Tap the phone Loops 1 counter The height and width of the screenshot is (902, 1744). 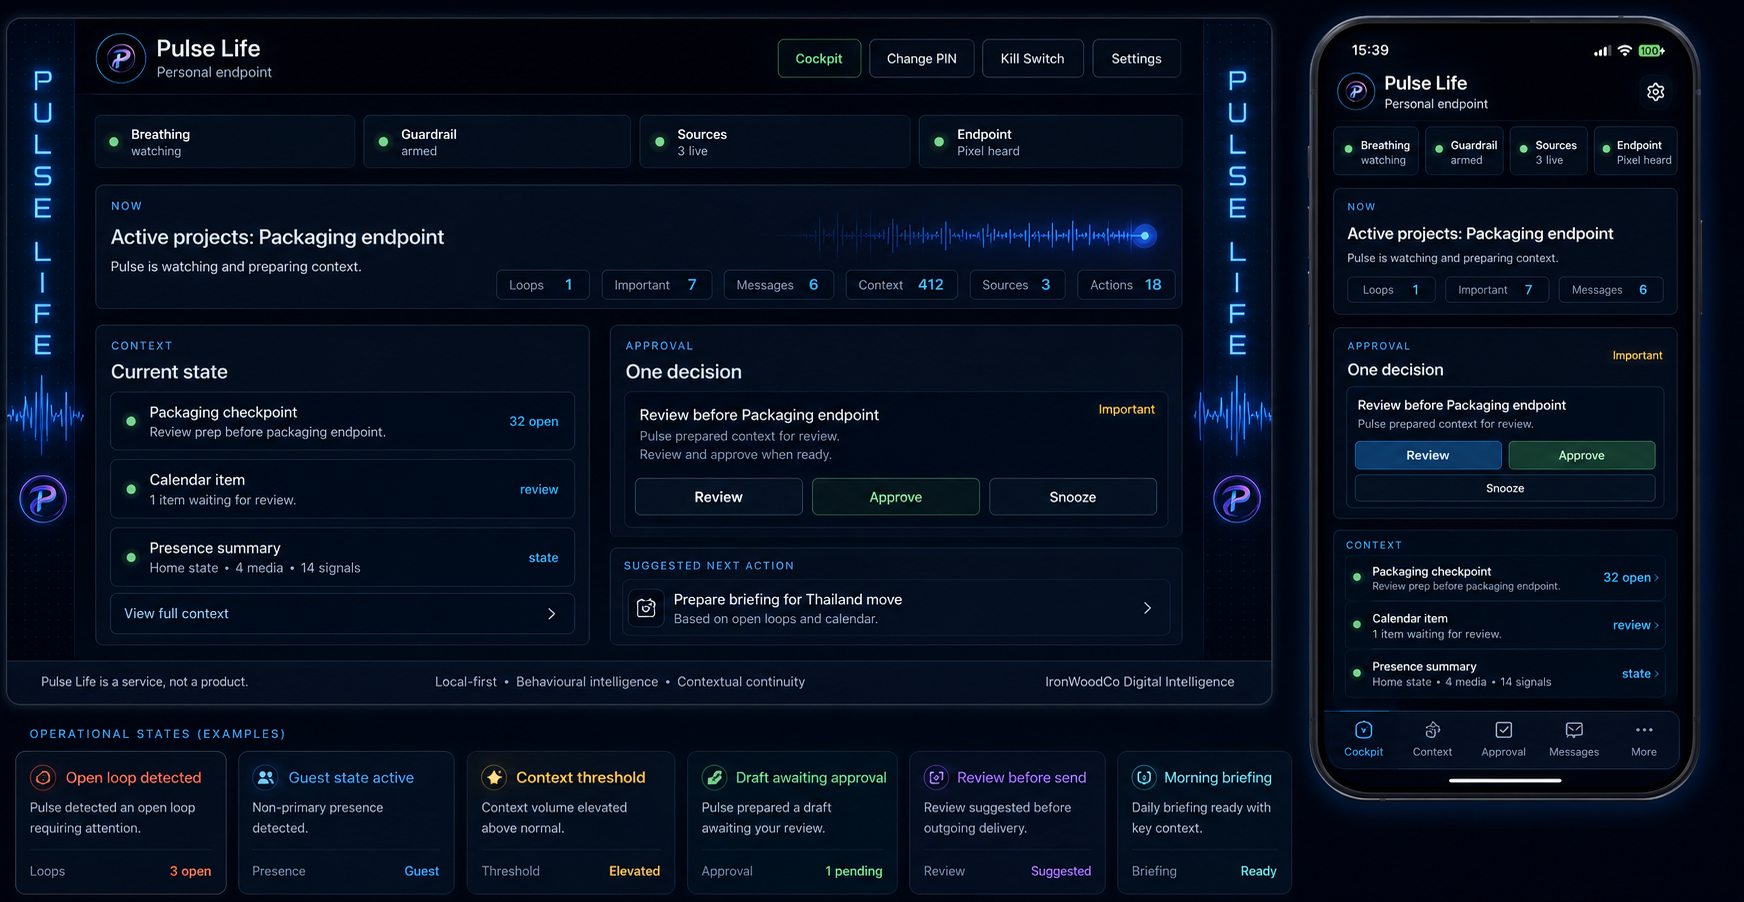tap(1391, 290)
